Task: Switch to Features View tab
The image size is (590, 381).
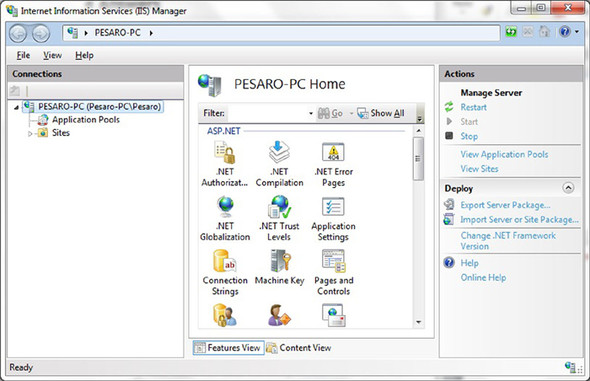Action: coord(228,348)
